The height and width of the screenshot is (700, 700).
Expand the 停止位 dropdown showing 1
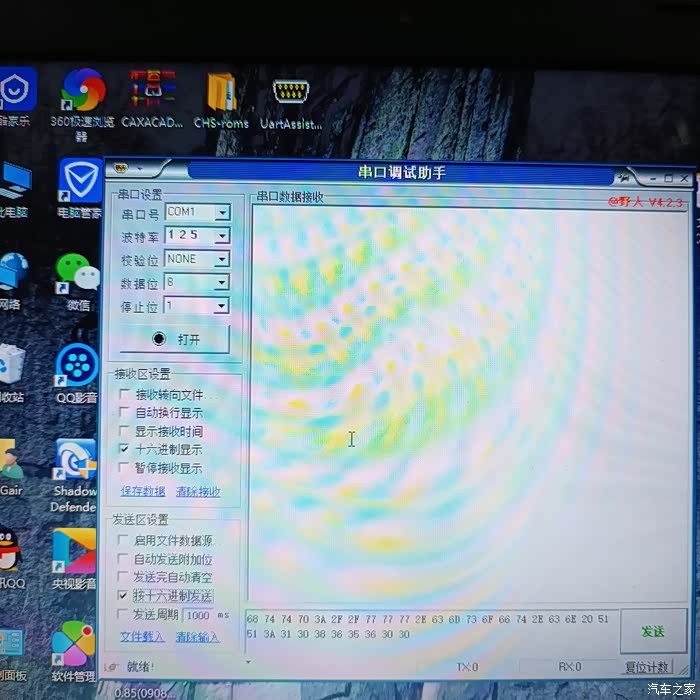click(221, 306)
